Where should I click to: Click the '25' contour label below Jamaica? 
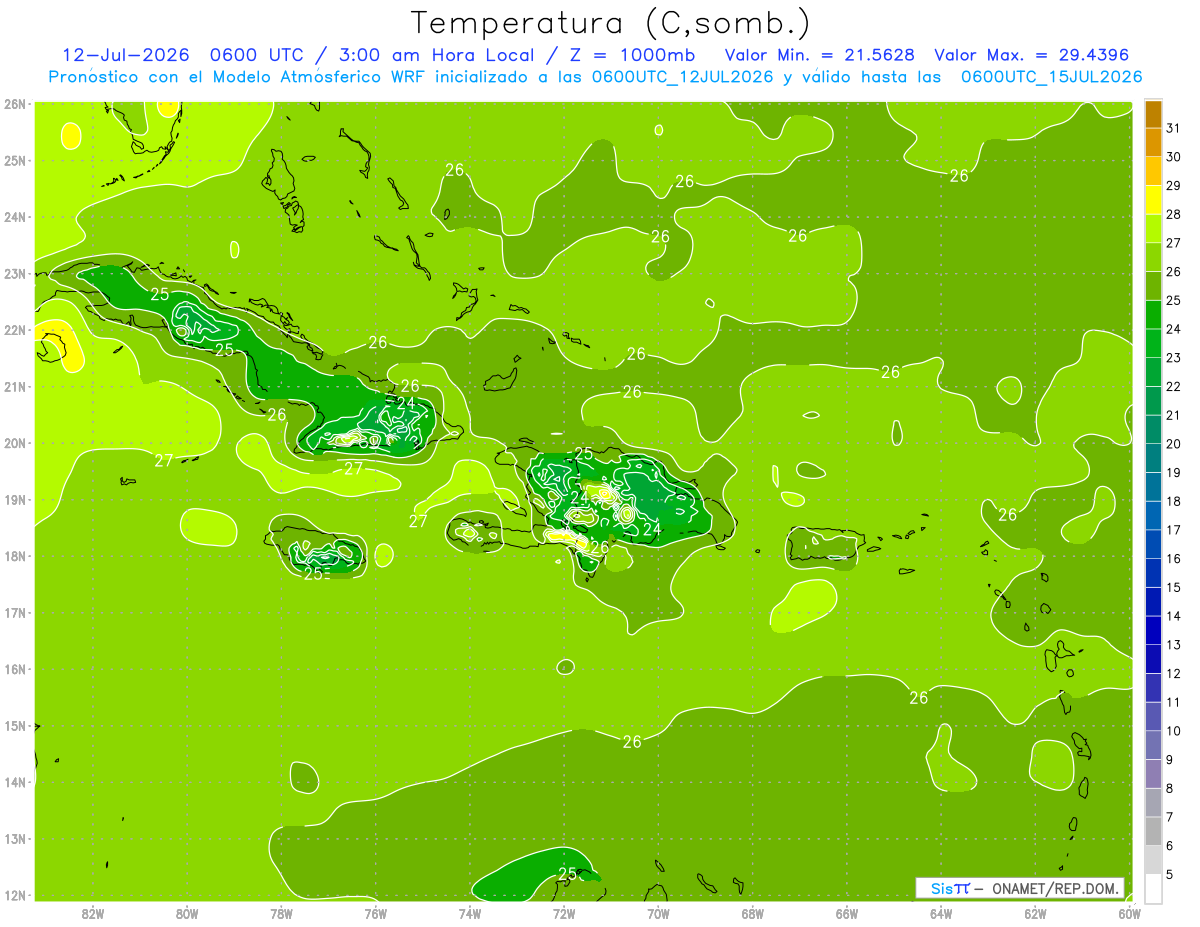(x=314, y=573)
